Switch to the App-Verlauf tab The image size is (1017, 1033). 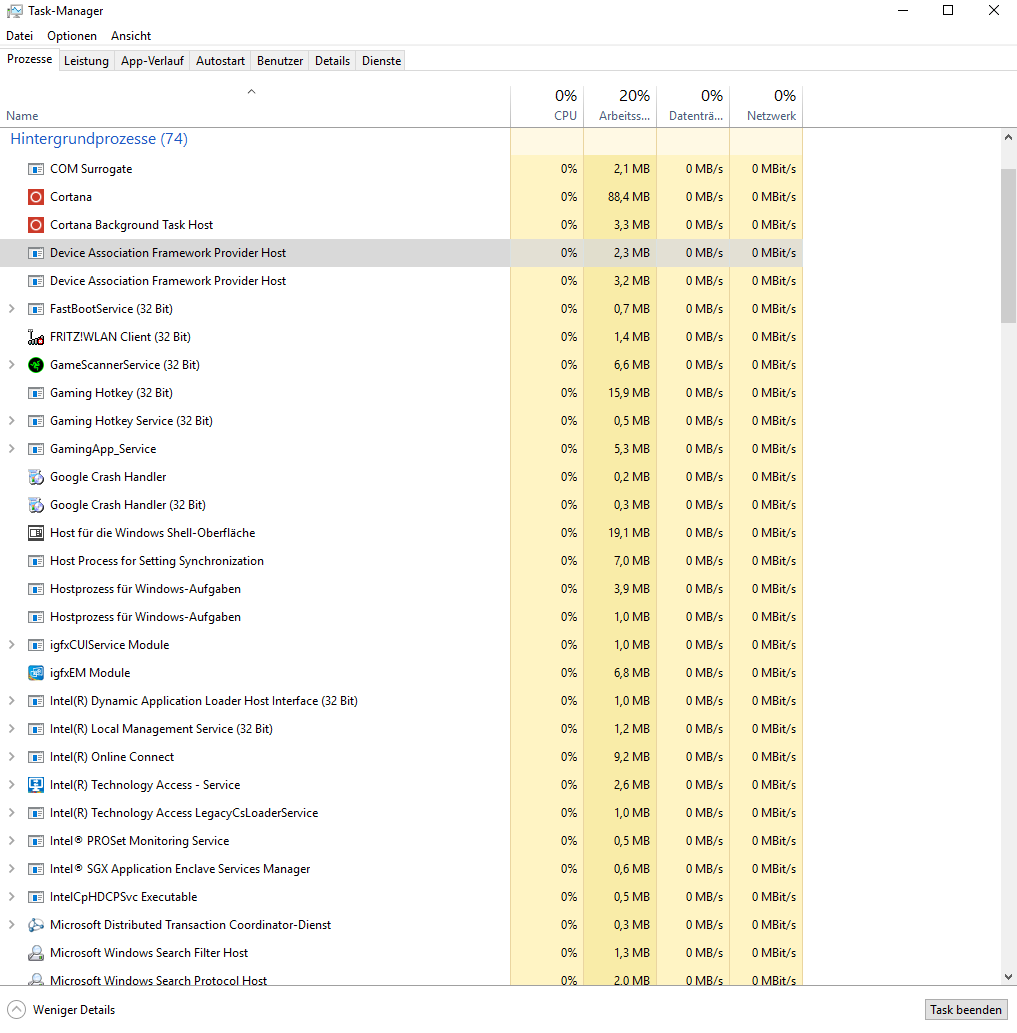click(x=152, y=61)
